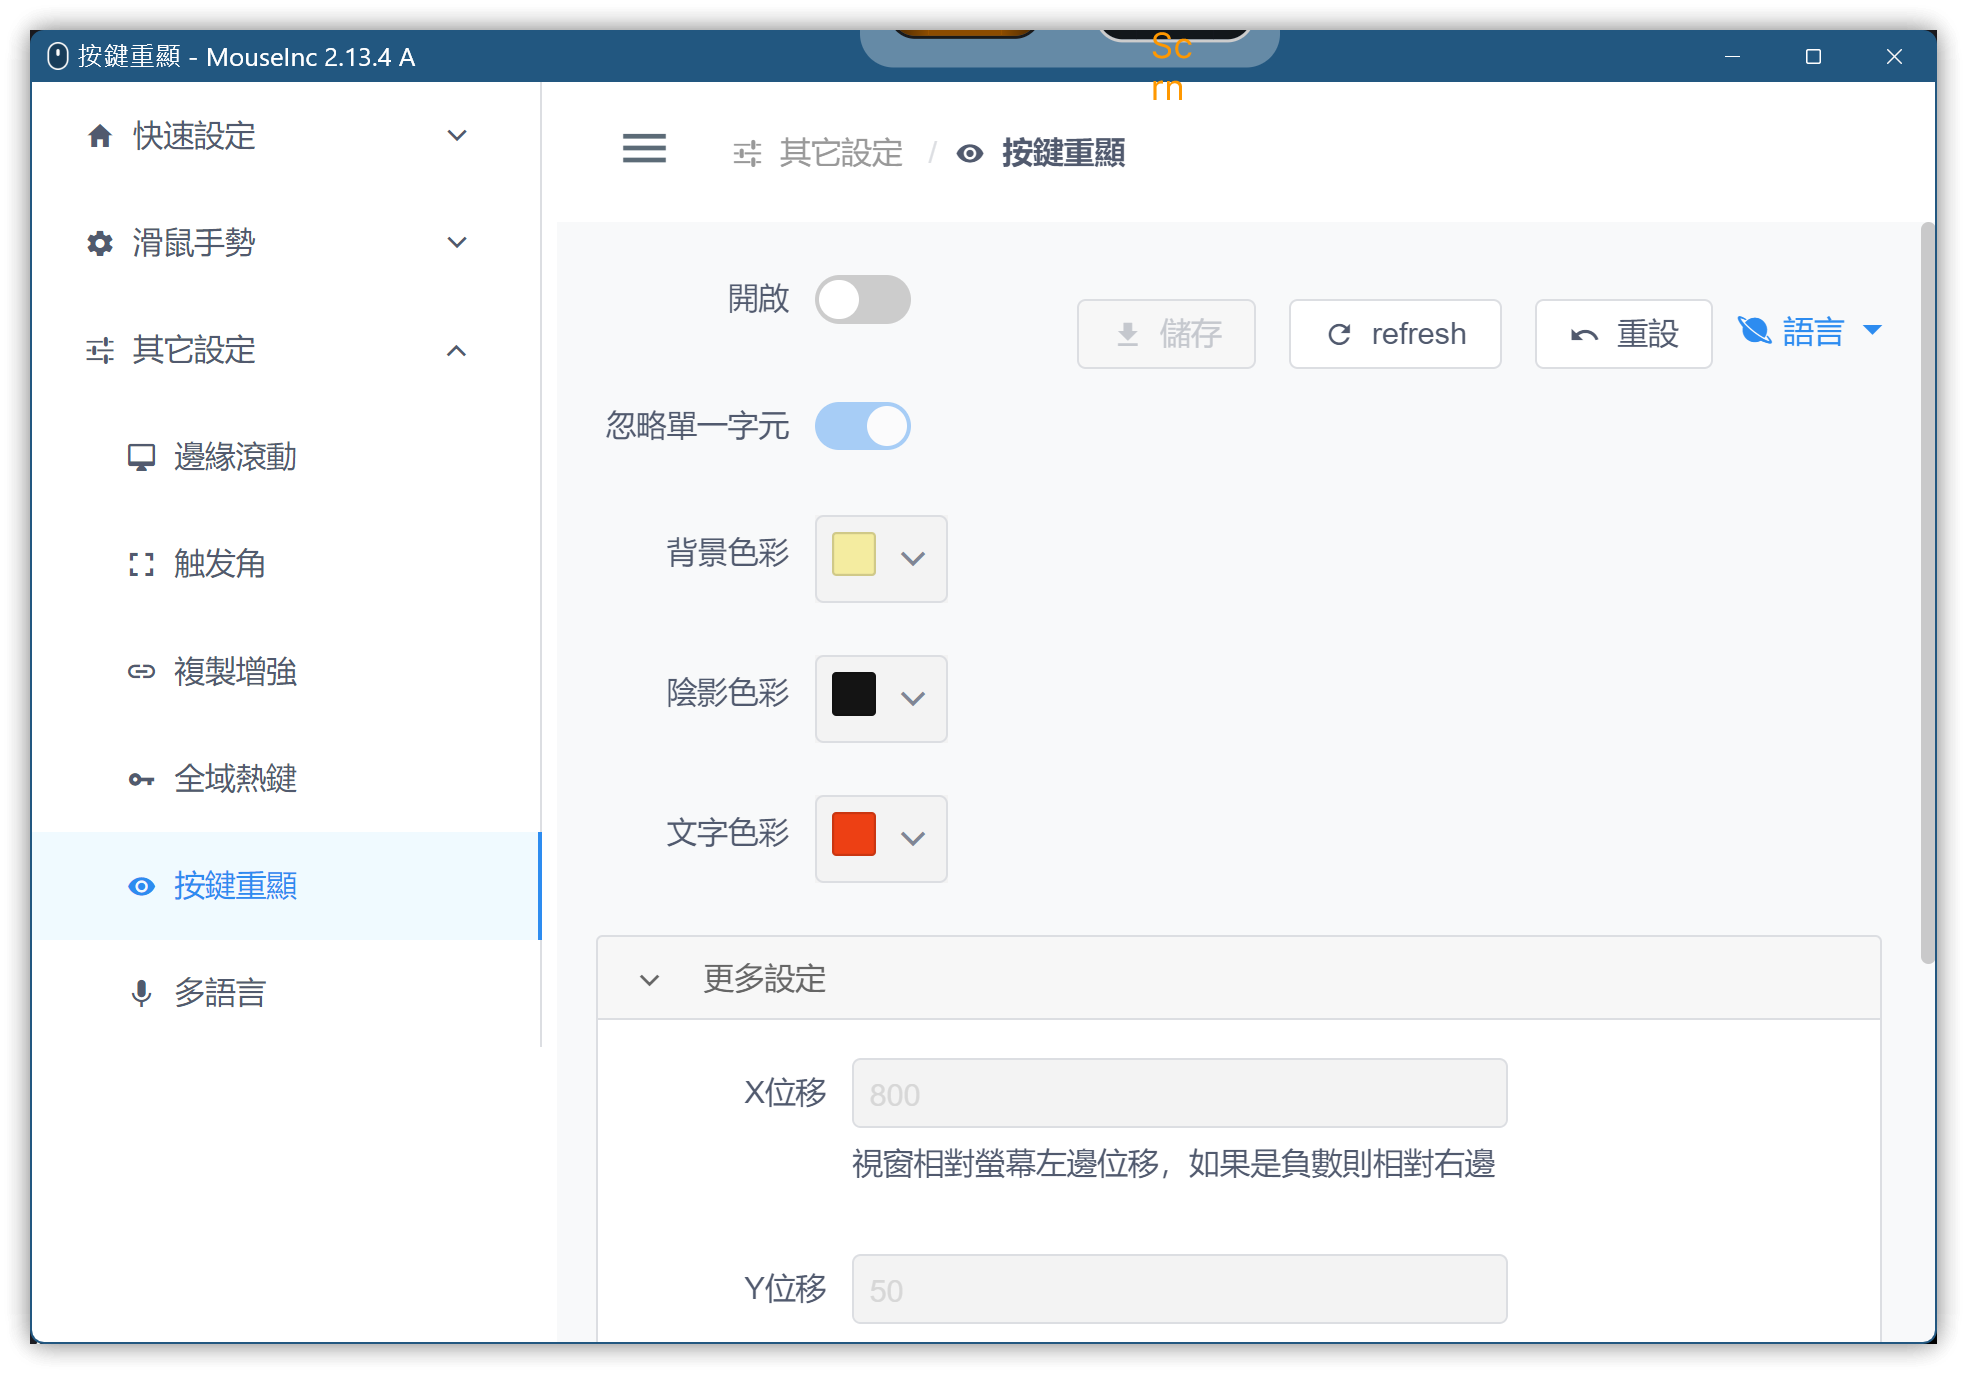Click the refresh button
1967x1374 pixels.
[1395, 334]
